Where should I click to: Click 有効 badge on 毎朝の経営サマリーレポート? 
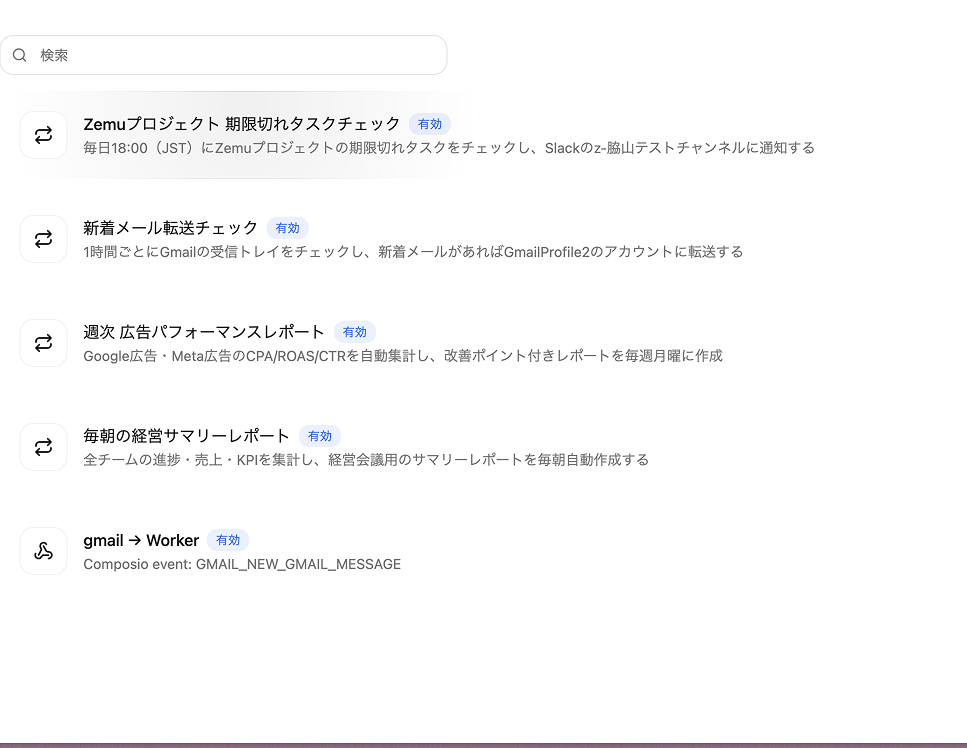coord(320,436)
